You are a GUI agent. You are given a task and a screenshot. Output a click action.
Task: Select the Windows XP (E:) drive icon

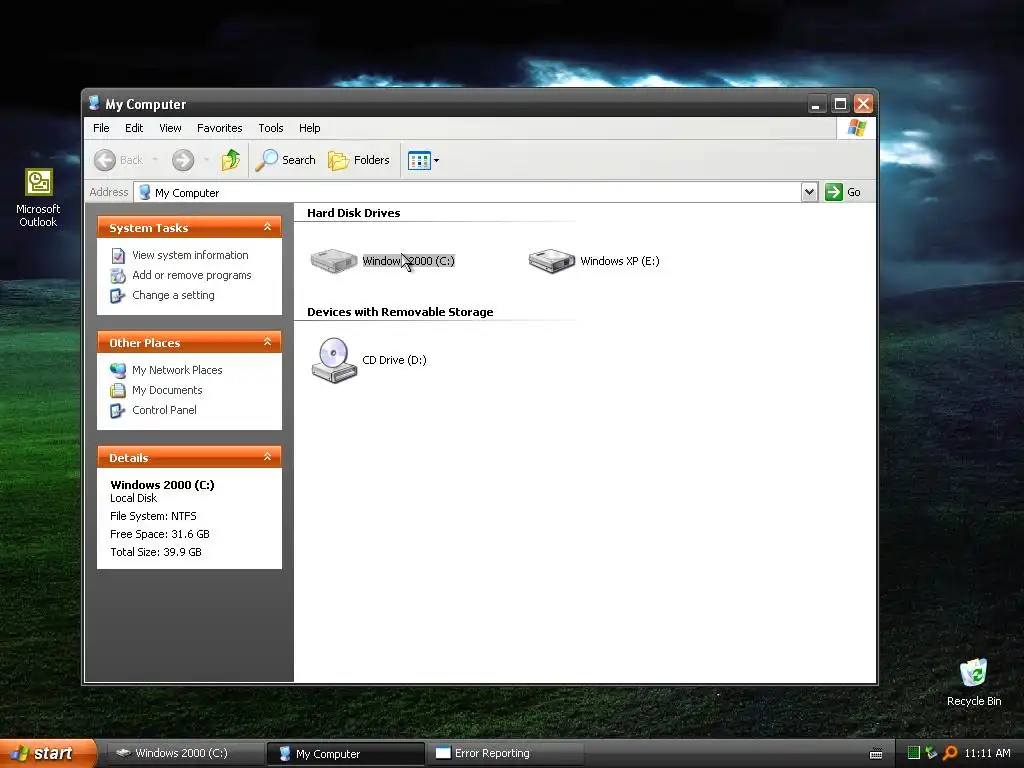[552, 261]
